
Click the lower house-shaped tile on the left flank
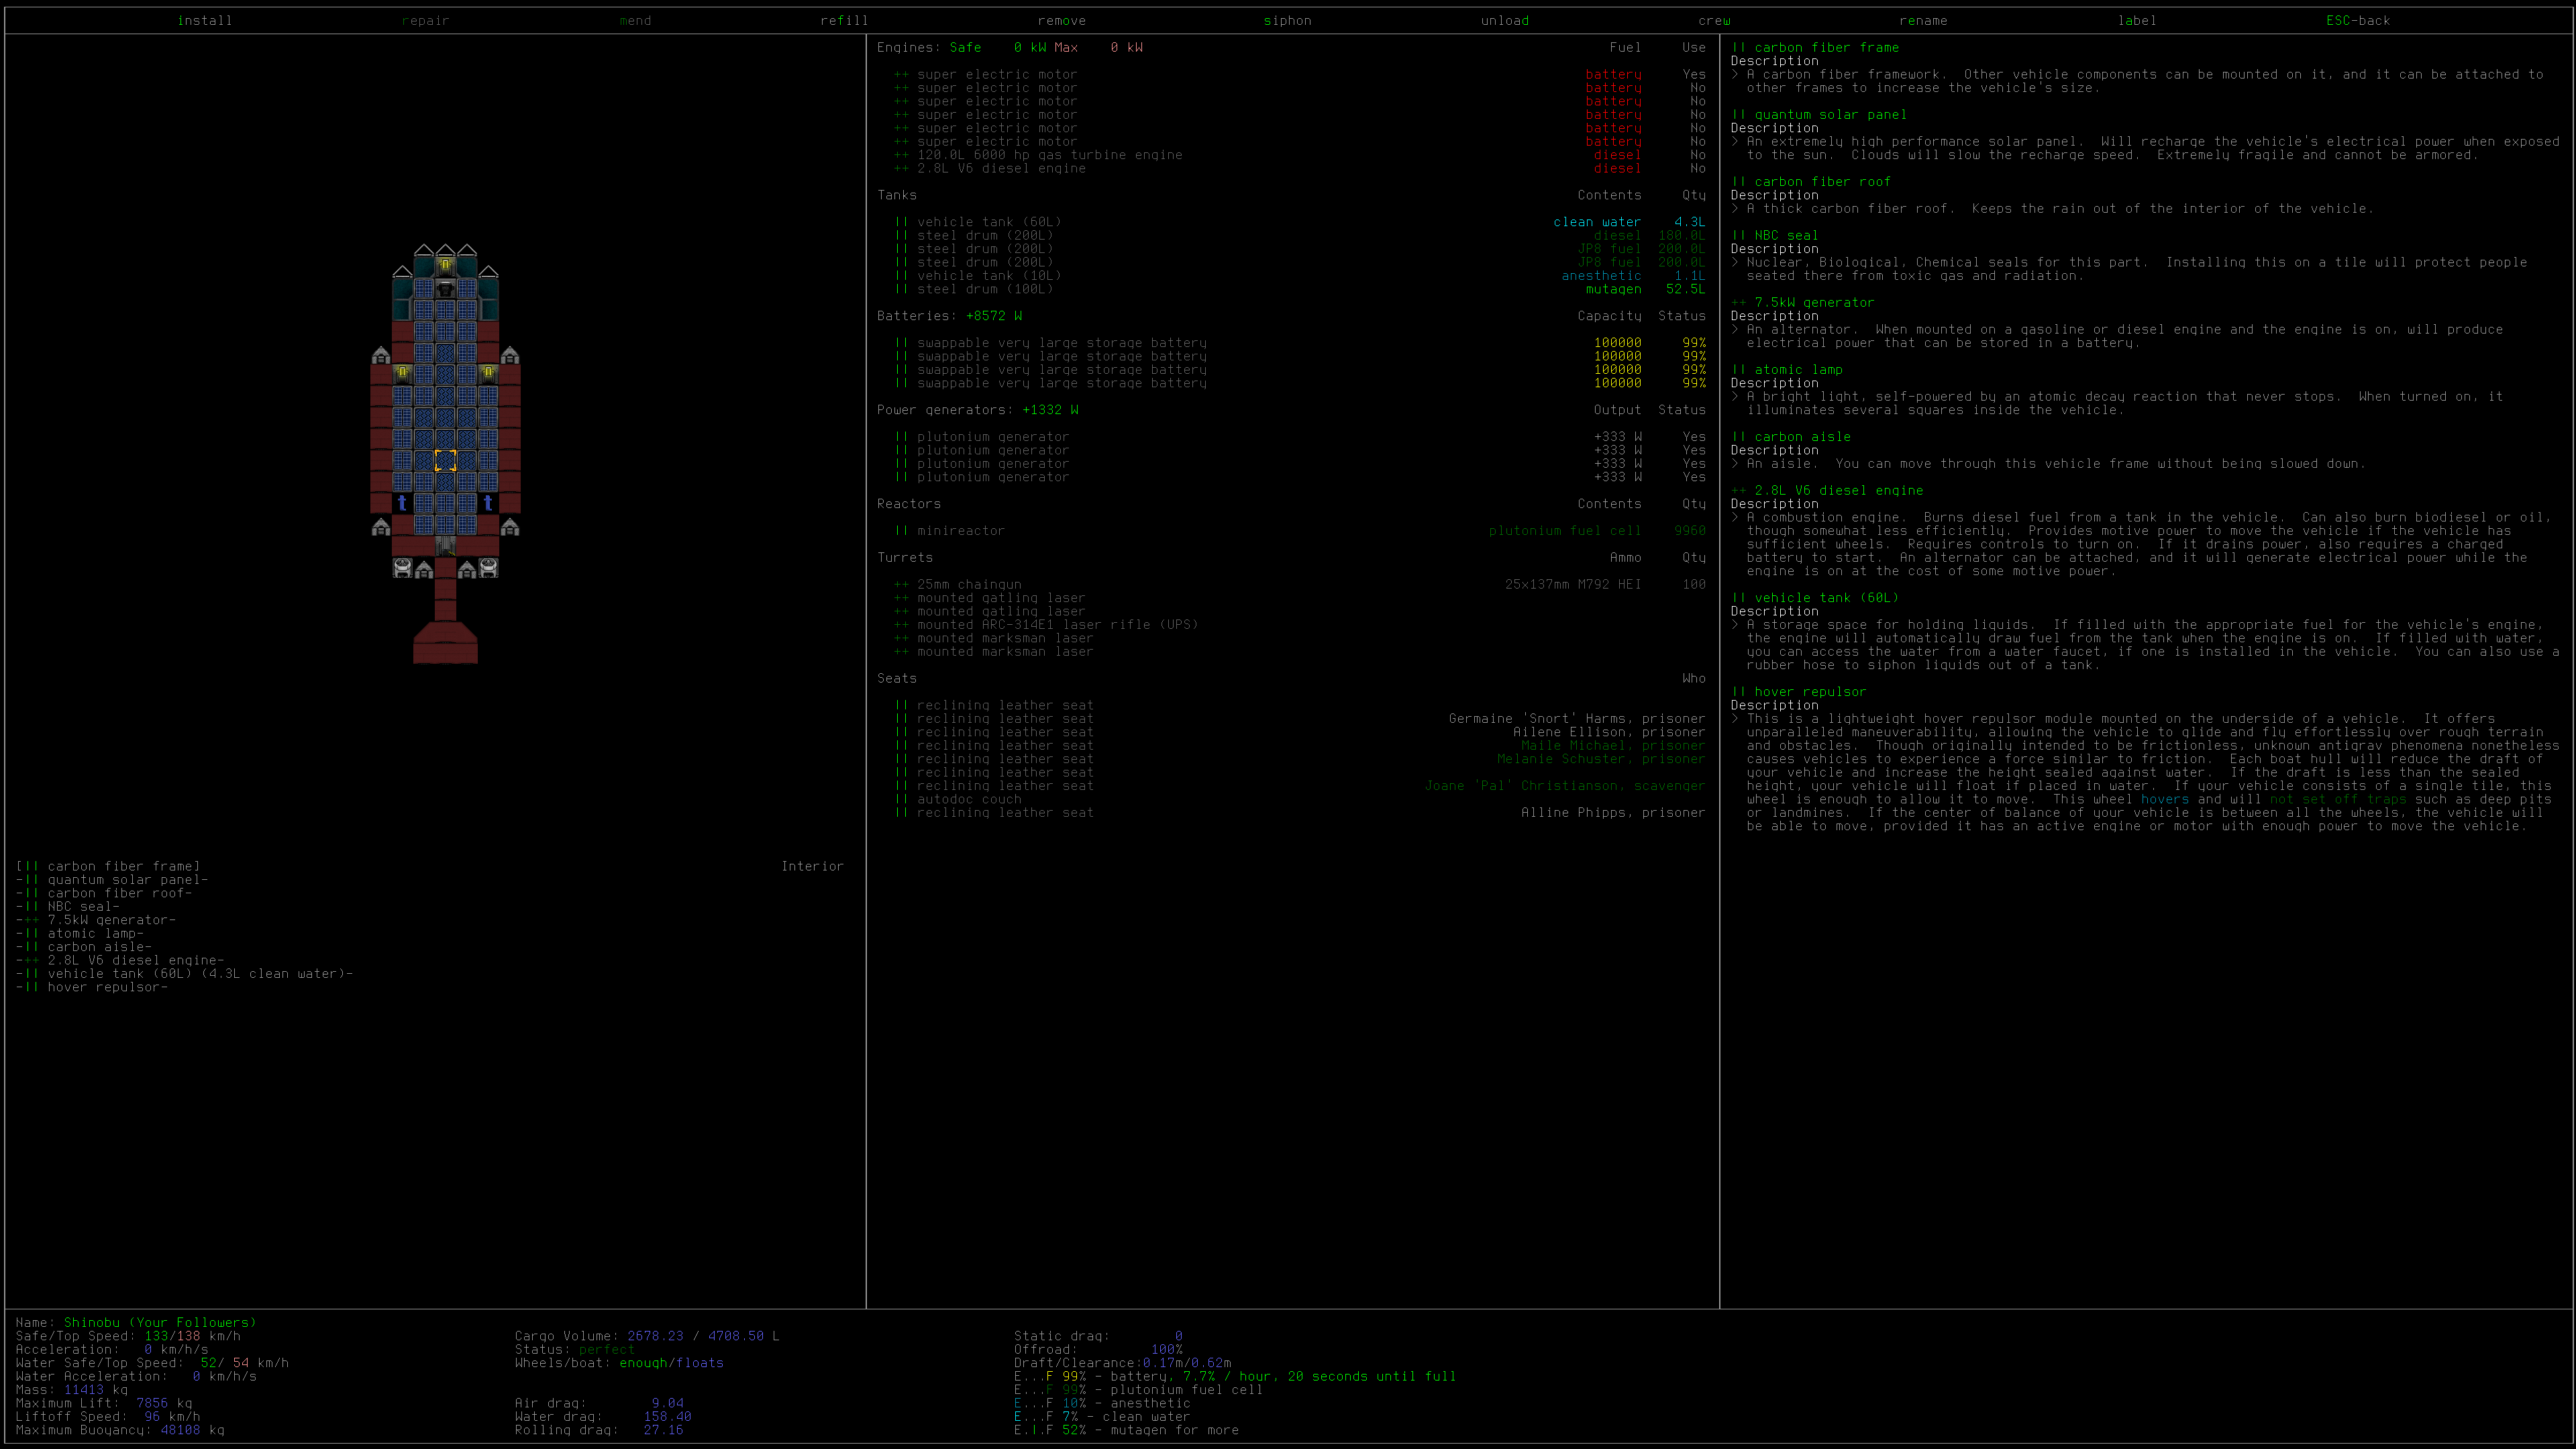pos(380,527)
